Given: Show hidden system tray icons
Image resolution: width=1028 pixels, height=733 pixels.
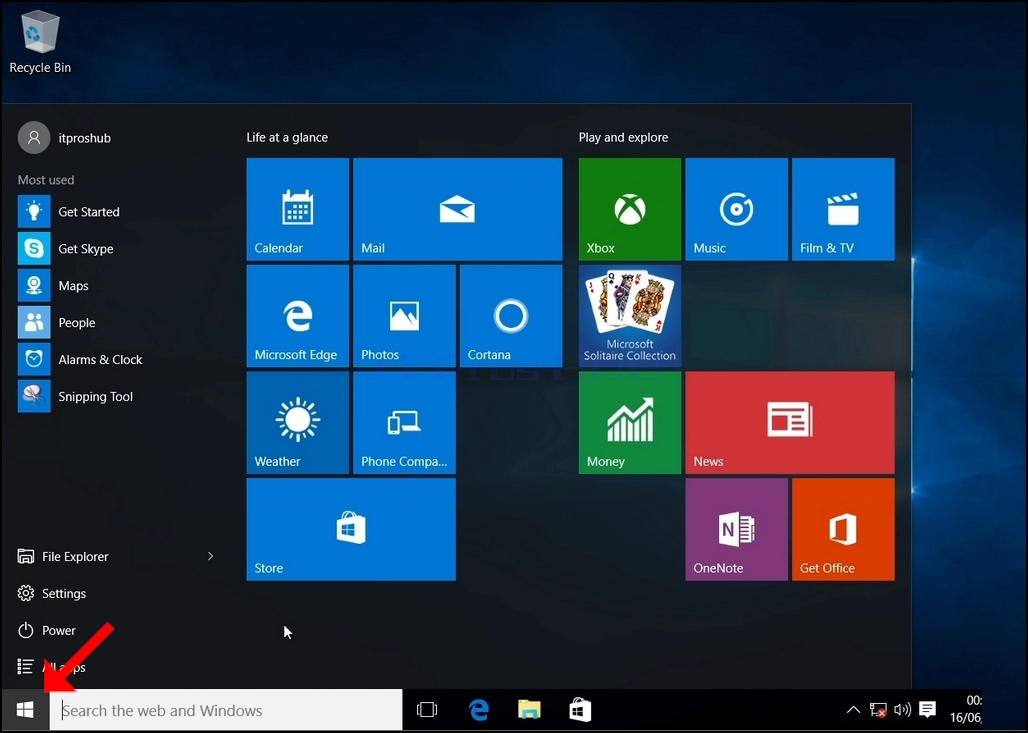Looking at the screenshot, I should pos(853,709).
